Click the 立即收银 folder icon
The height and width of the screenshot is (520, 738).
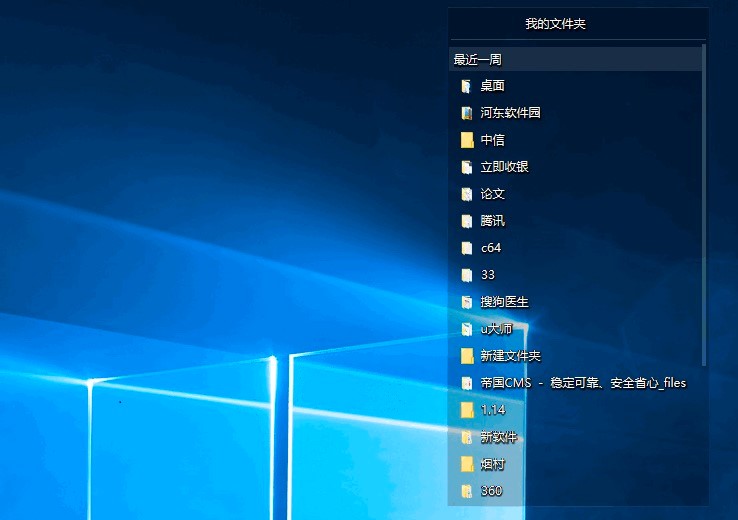coord(466,167)
